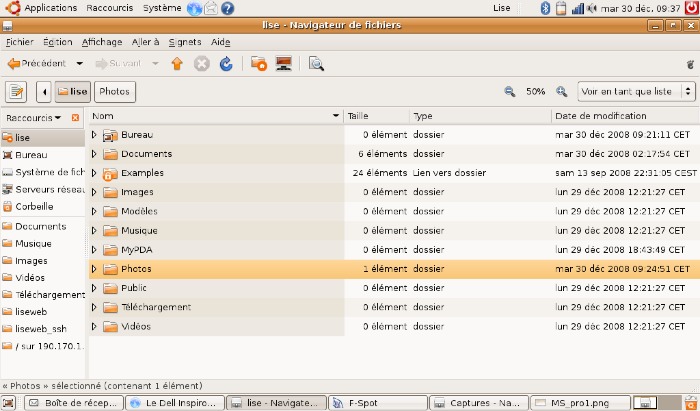Go up to parent folder arrow

[x=177, y=64]
